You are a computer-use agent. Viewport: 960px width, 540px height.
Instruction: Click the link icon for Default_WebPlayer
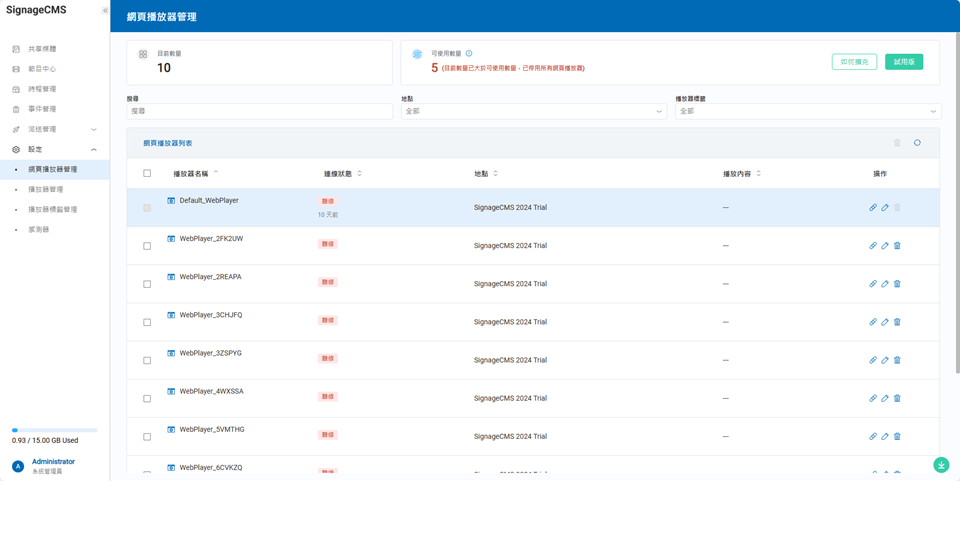coord(873,208)
